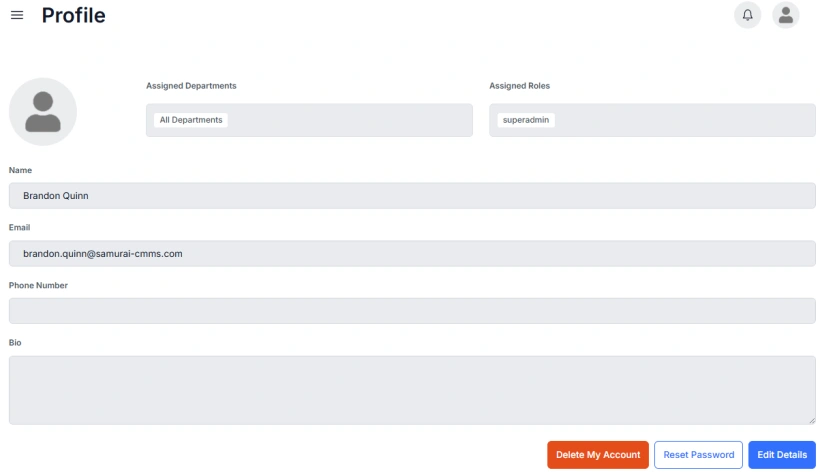The height and width of the screenshot is (475, 820).
Task: Select the All Departments tag
Action: 191,120
